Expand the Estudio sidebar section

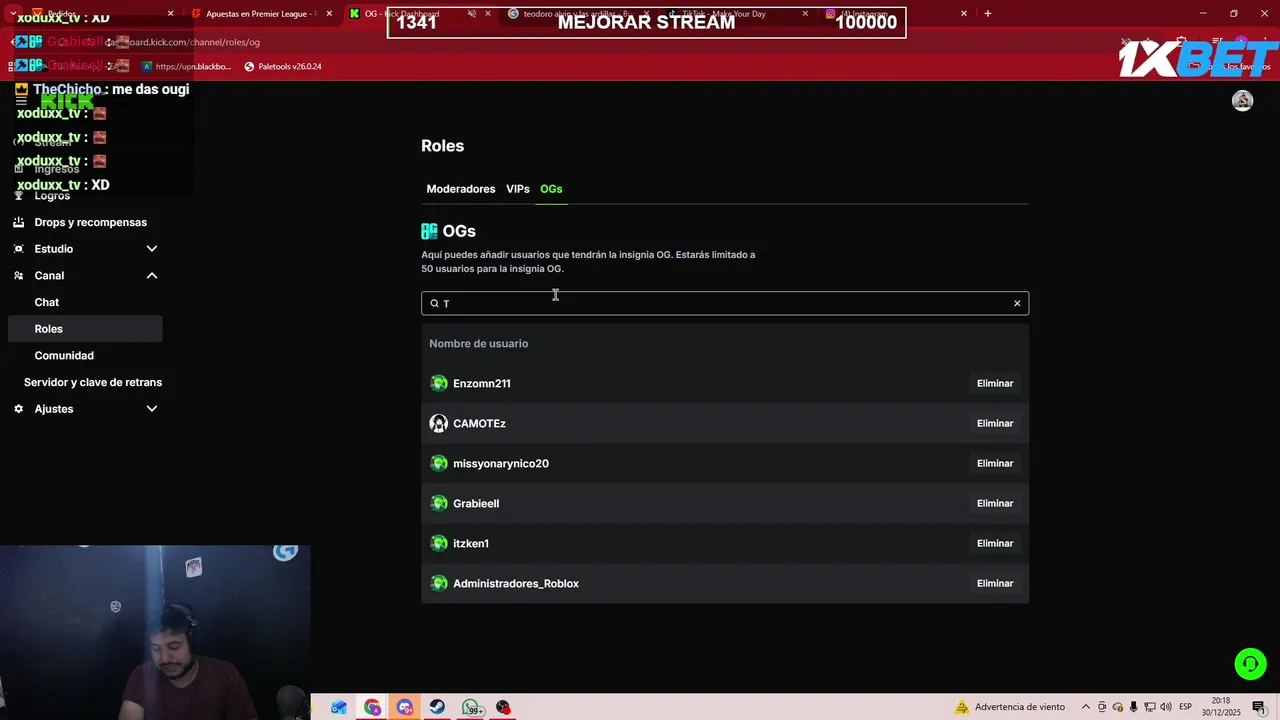click(152, 249)
